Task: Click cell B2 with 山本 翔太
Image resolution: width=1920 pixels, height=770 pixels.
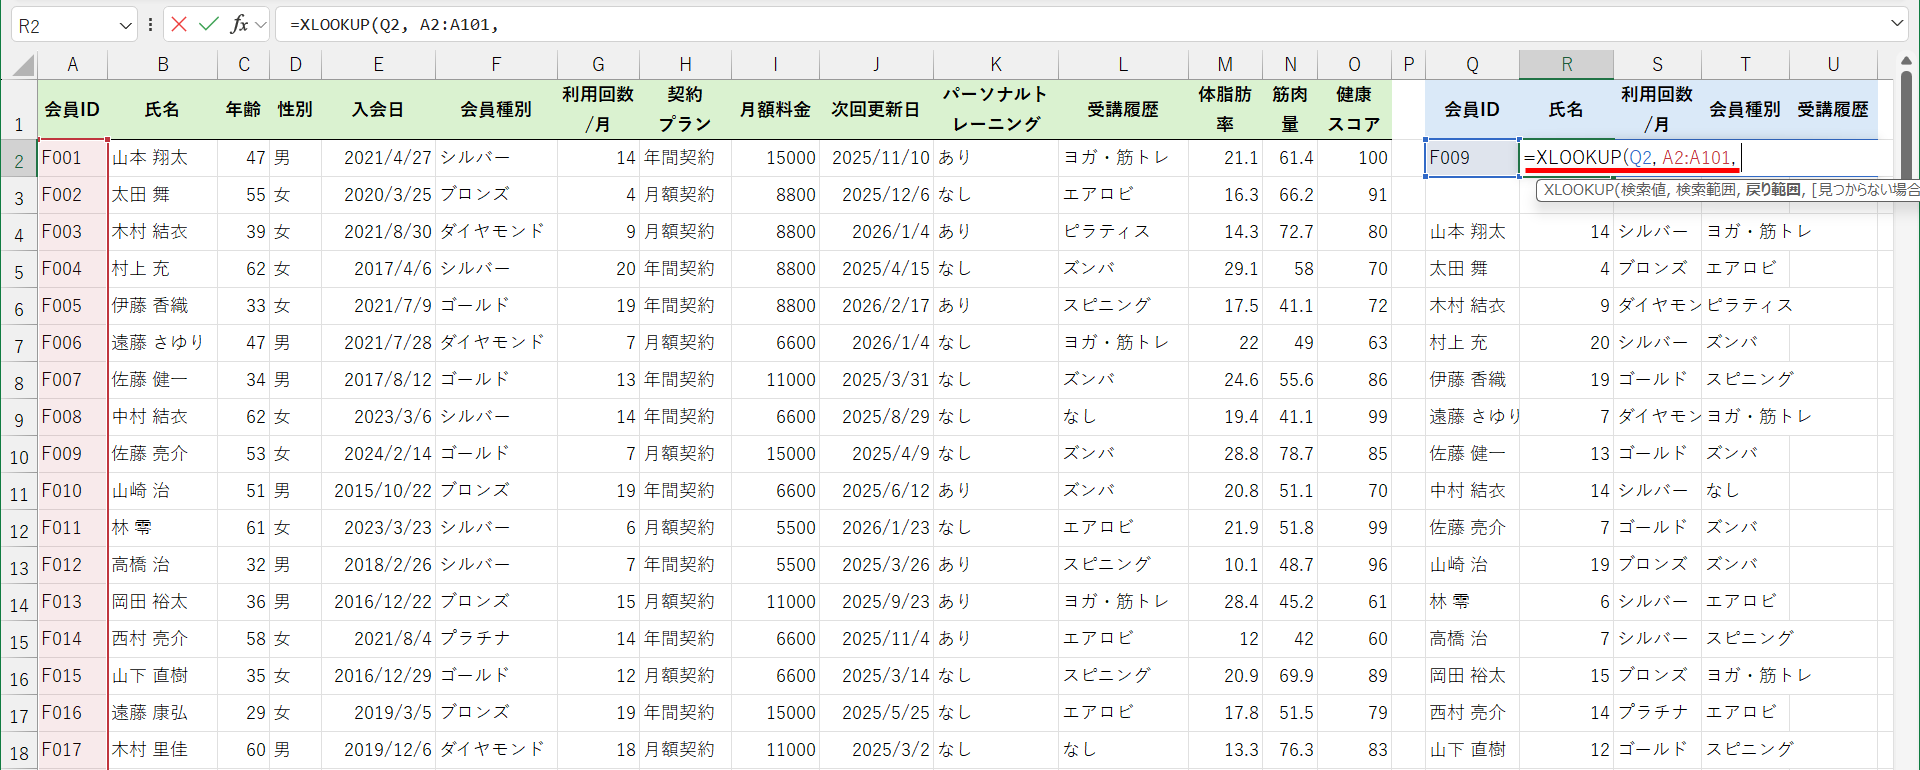Action: click(162, 158)
